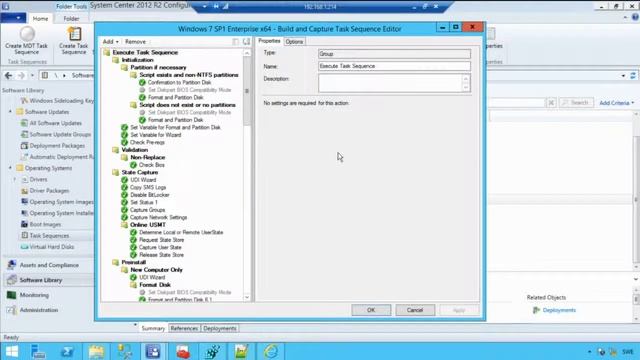The image size is (640, 360).
Task: Open Server Manager from the taskbar
Action: click(x=38, y=352)
